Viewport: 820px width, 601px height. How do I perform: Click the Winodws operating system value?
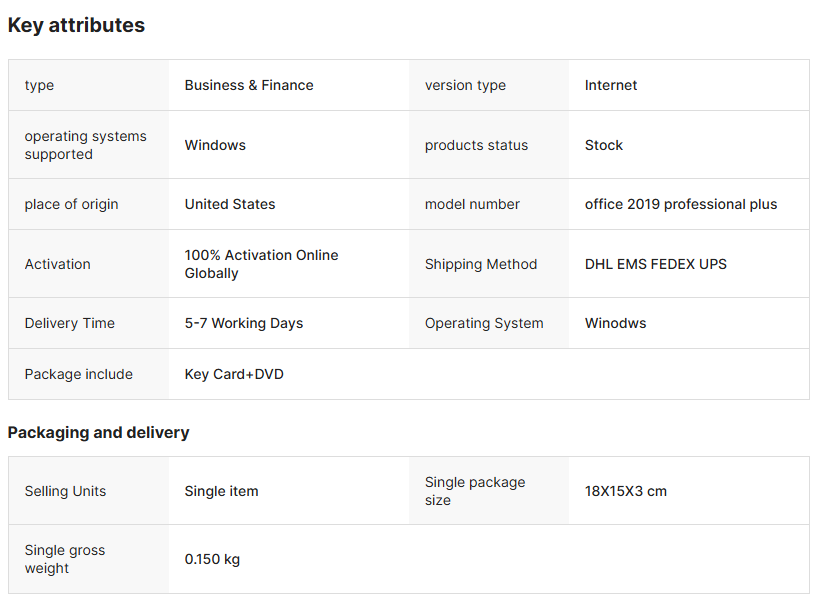[615, 323]
